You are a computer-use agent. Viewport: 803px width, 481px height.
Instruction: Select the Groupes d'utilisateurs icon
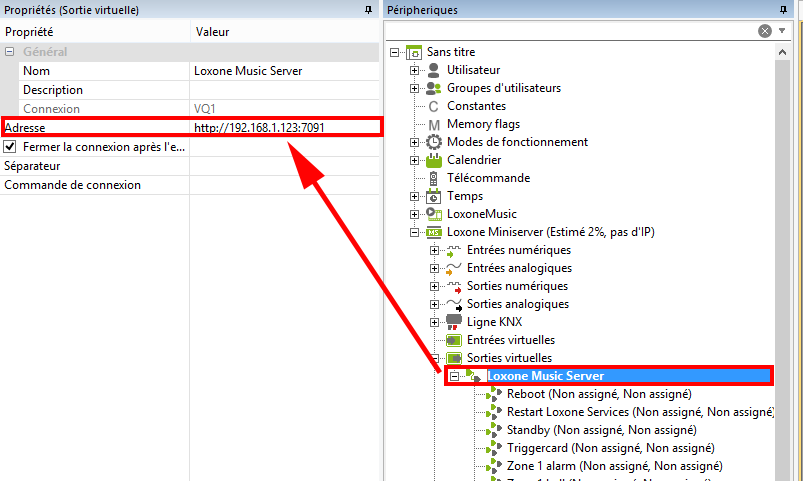[x=434, y=88]
